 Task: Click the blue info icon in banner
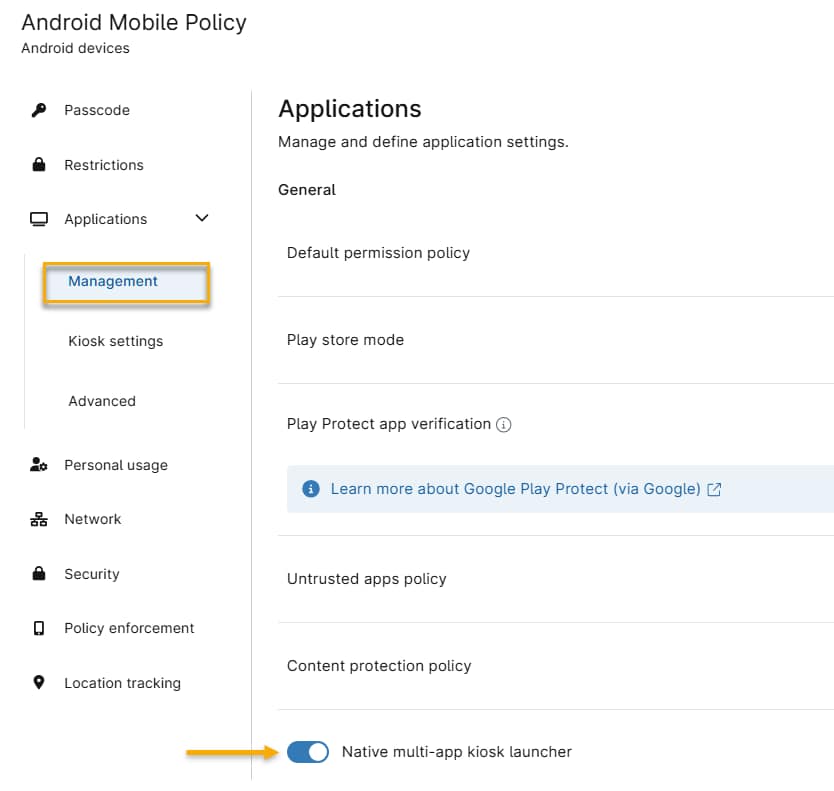[311, 488]
